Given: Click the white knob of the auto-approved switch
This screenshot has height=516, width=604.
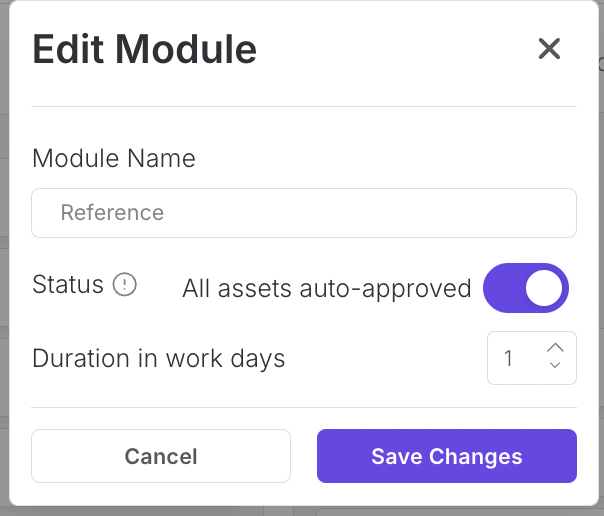Looking at the screenshot, I should pos(545,289).
